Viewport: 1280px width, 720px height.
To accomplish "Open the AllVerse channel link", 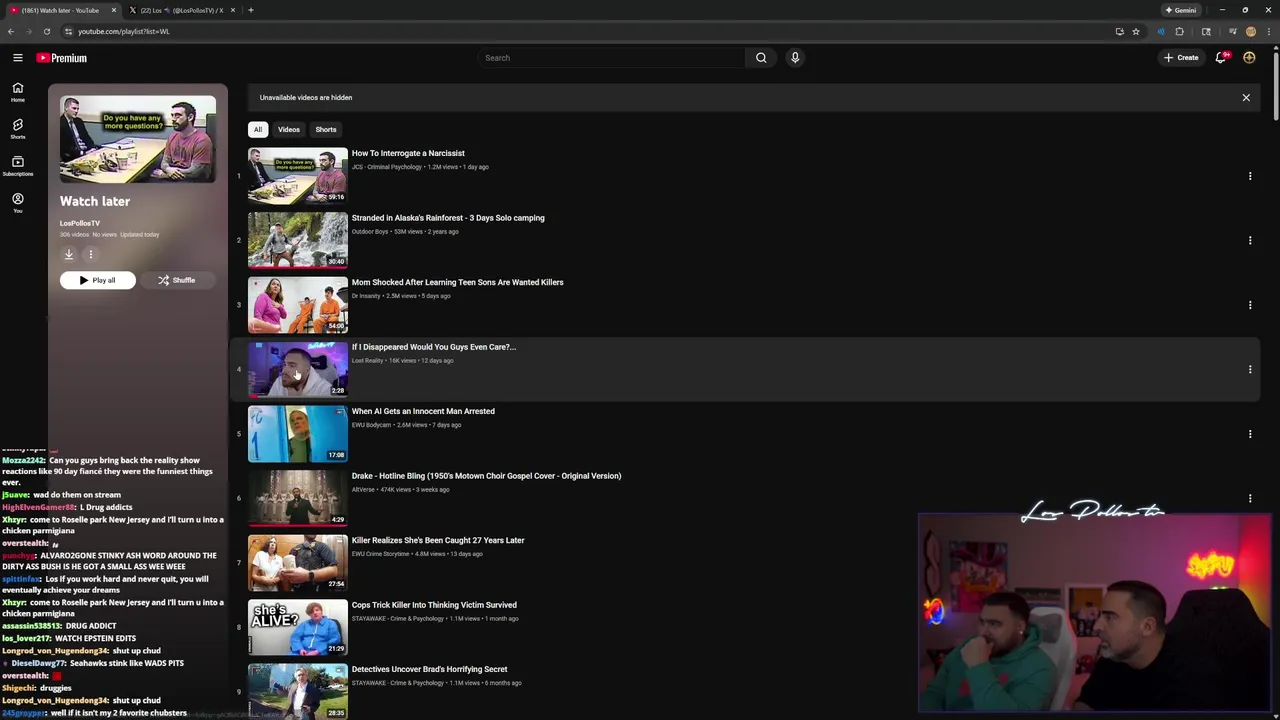I will 365,490.
